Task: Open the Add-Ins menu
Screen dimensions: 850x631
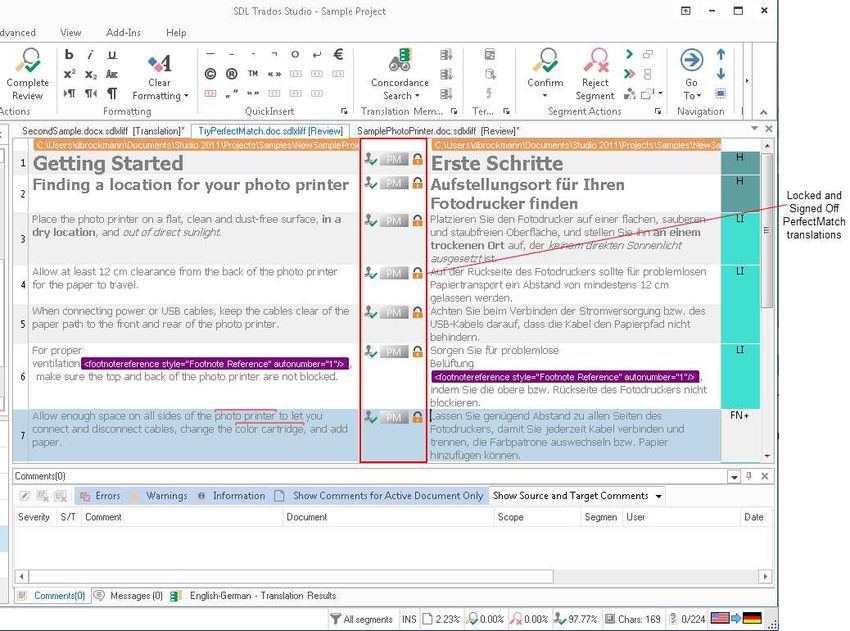Action: coord(123,33)
